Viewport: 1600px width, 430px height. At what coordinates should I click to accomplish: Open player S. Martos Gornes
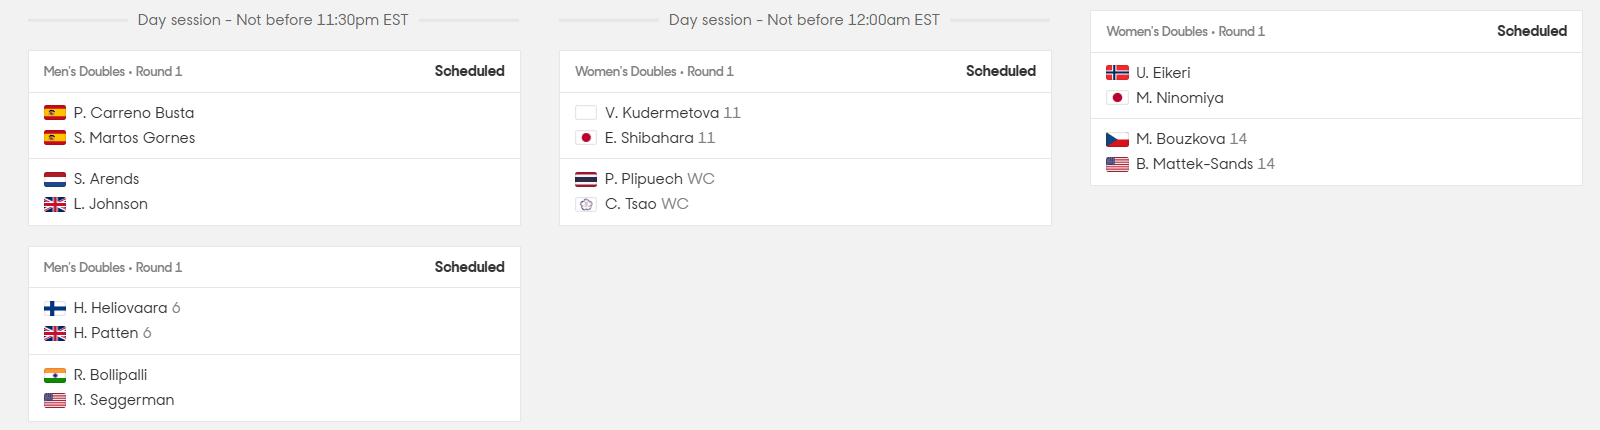[x=134, y=138]
